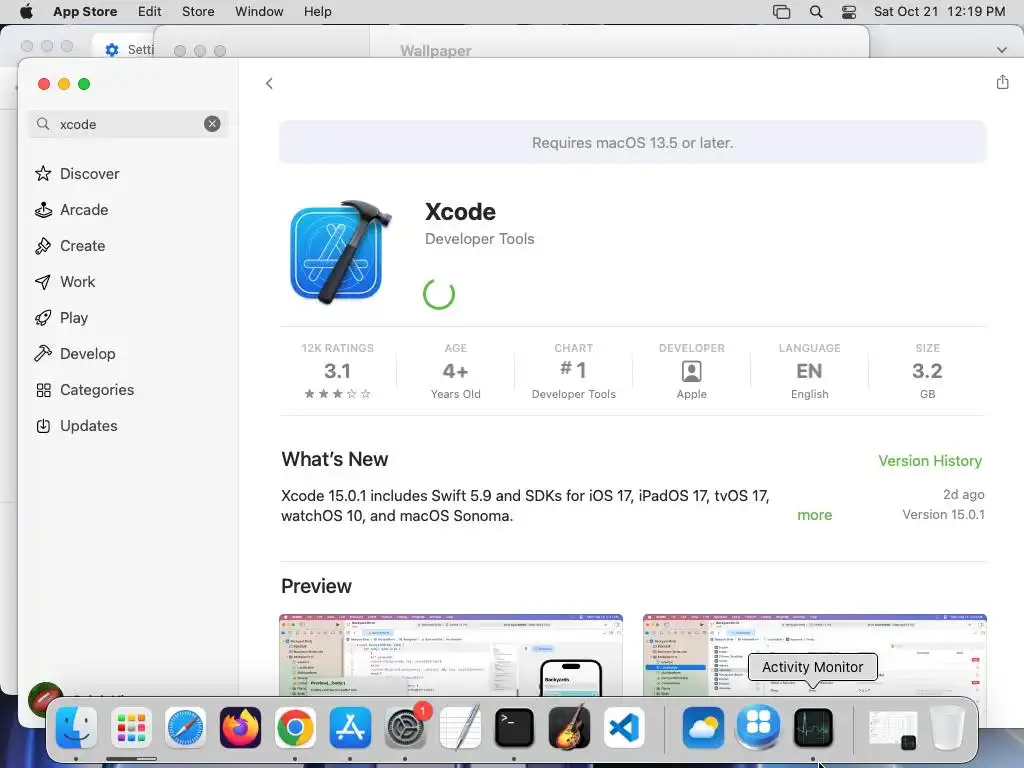Click the user account avatar at sidebar bottom
This screenshot has height=768, width=1024.
coord(46,699)
